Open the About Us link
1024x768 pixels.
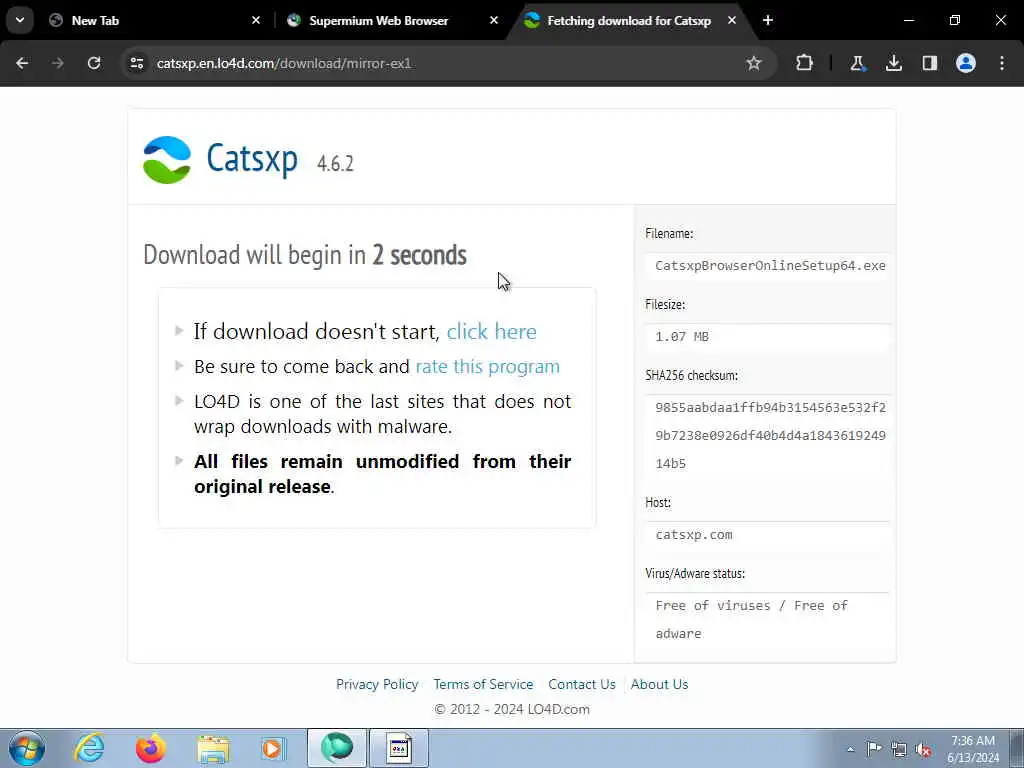point(660,684)
